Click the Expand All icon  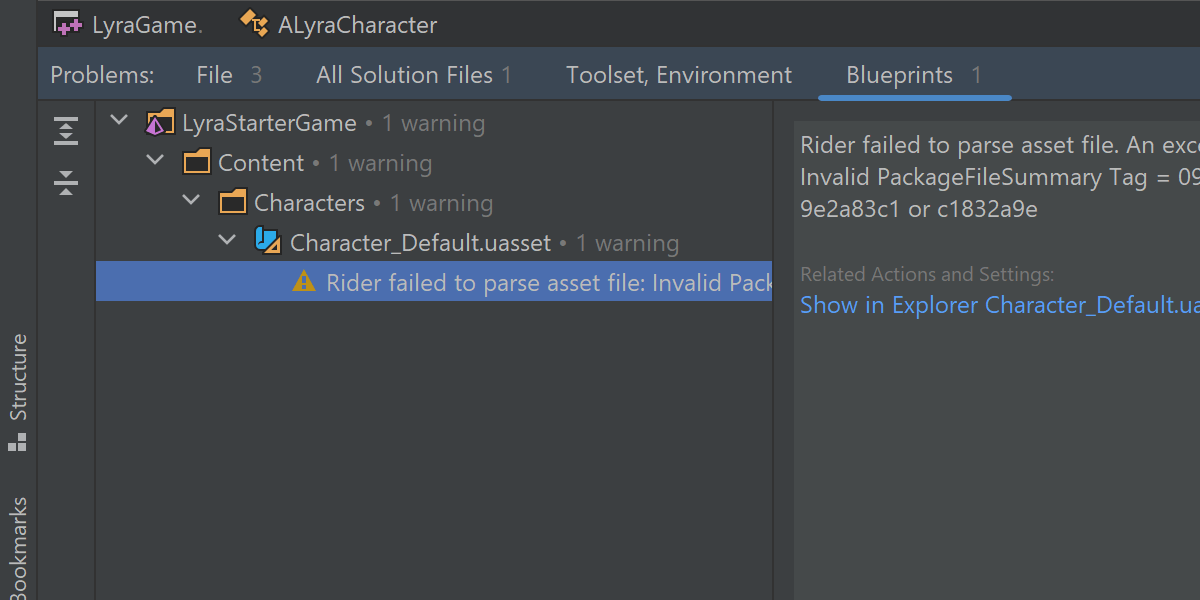[66, 131]
